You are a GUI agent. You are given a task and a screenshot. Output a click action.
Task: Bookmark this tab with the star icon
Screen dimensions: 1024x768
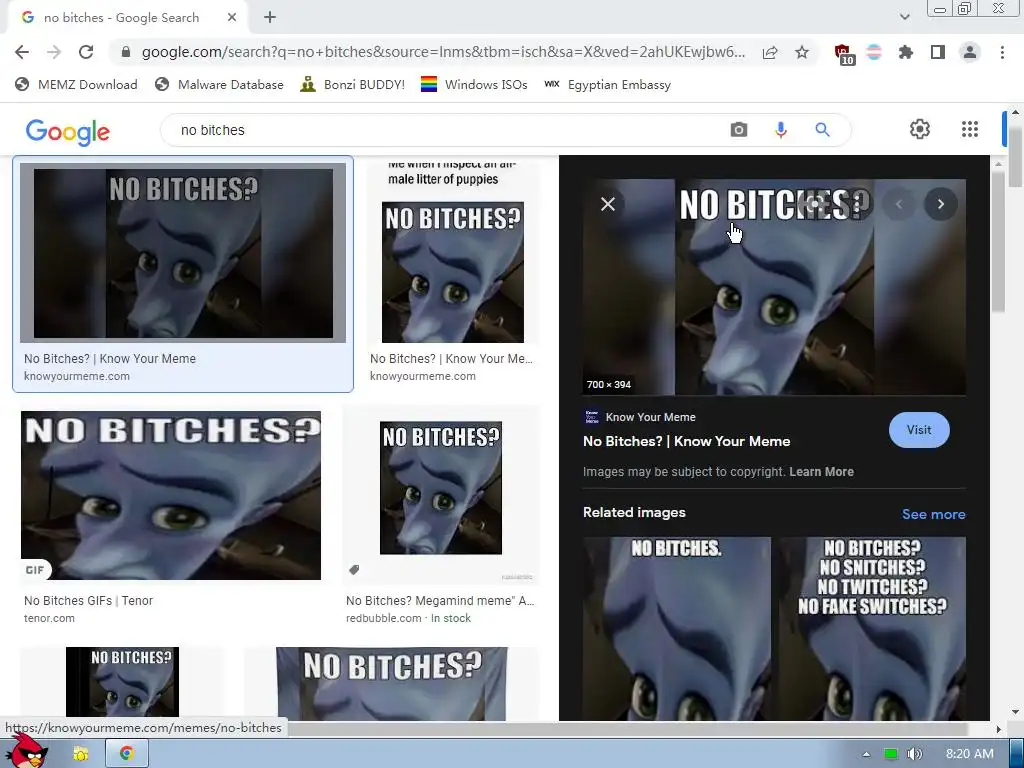802,52
